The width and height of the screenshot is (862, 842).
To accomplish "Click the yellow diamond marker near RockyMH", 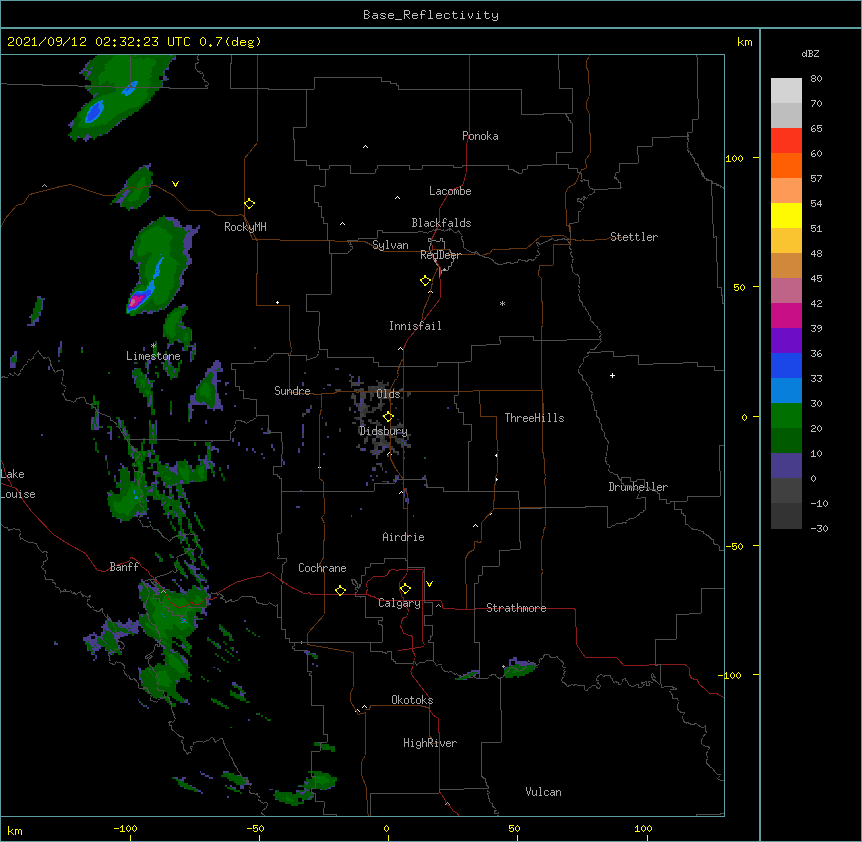I will click(249, 204).
